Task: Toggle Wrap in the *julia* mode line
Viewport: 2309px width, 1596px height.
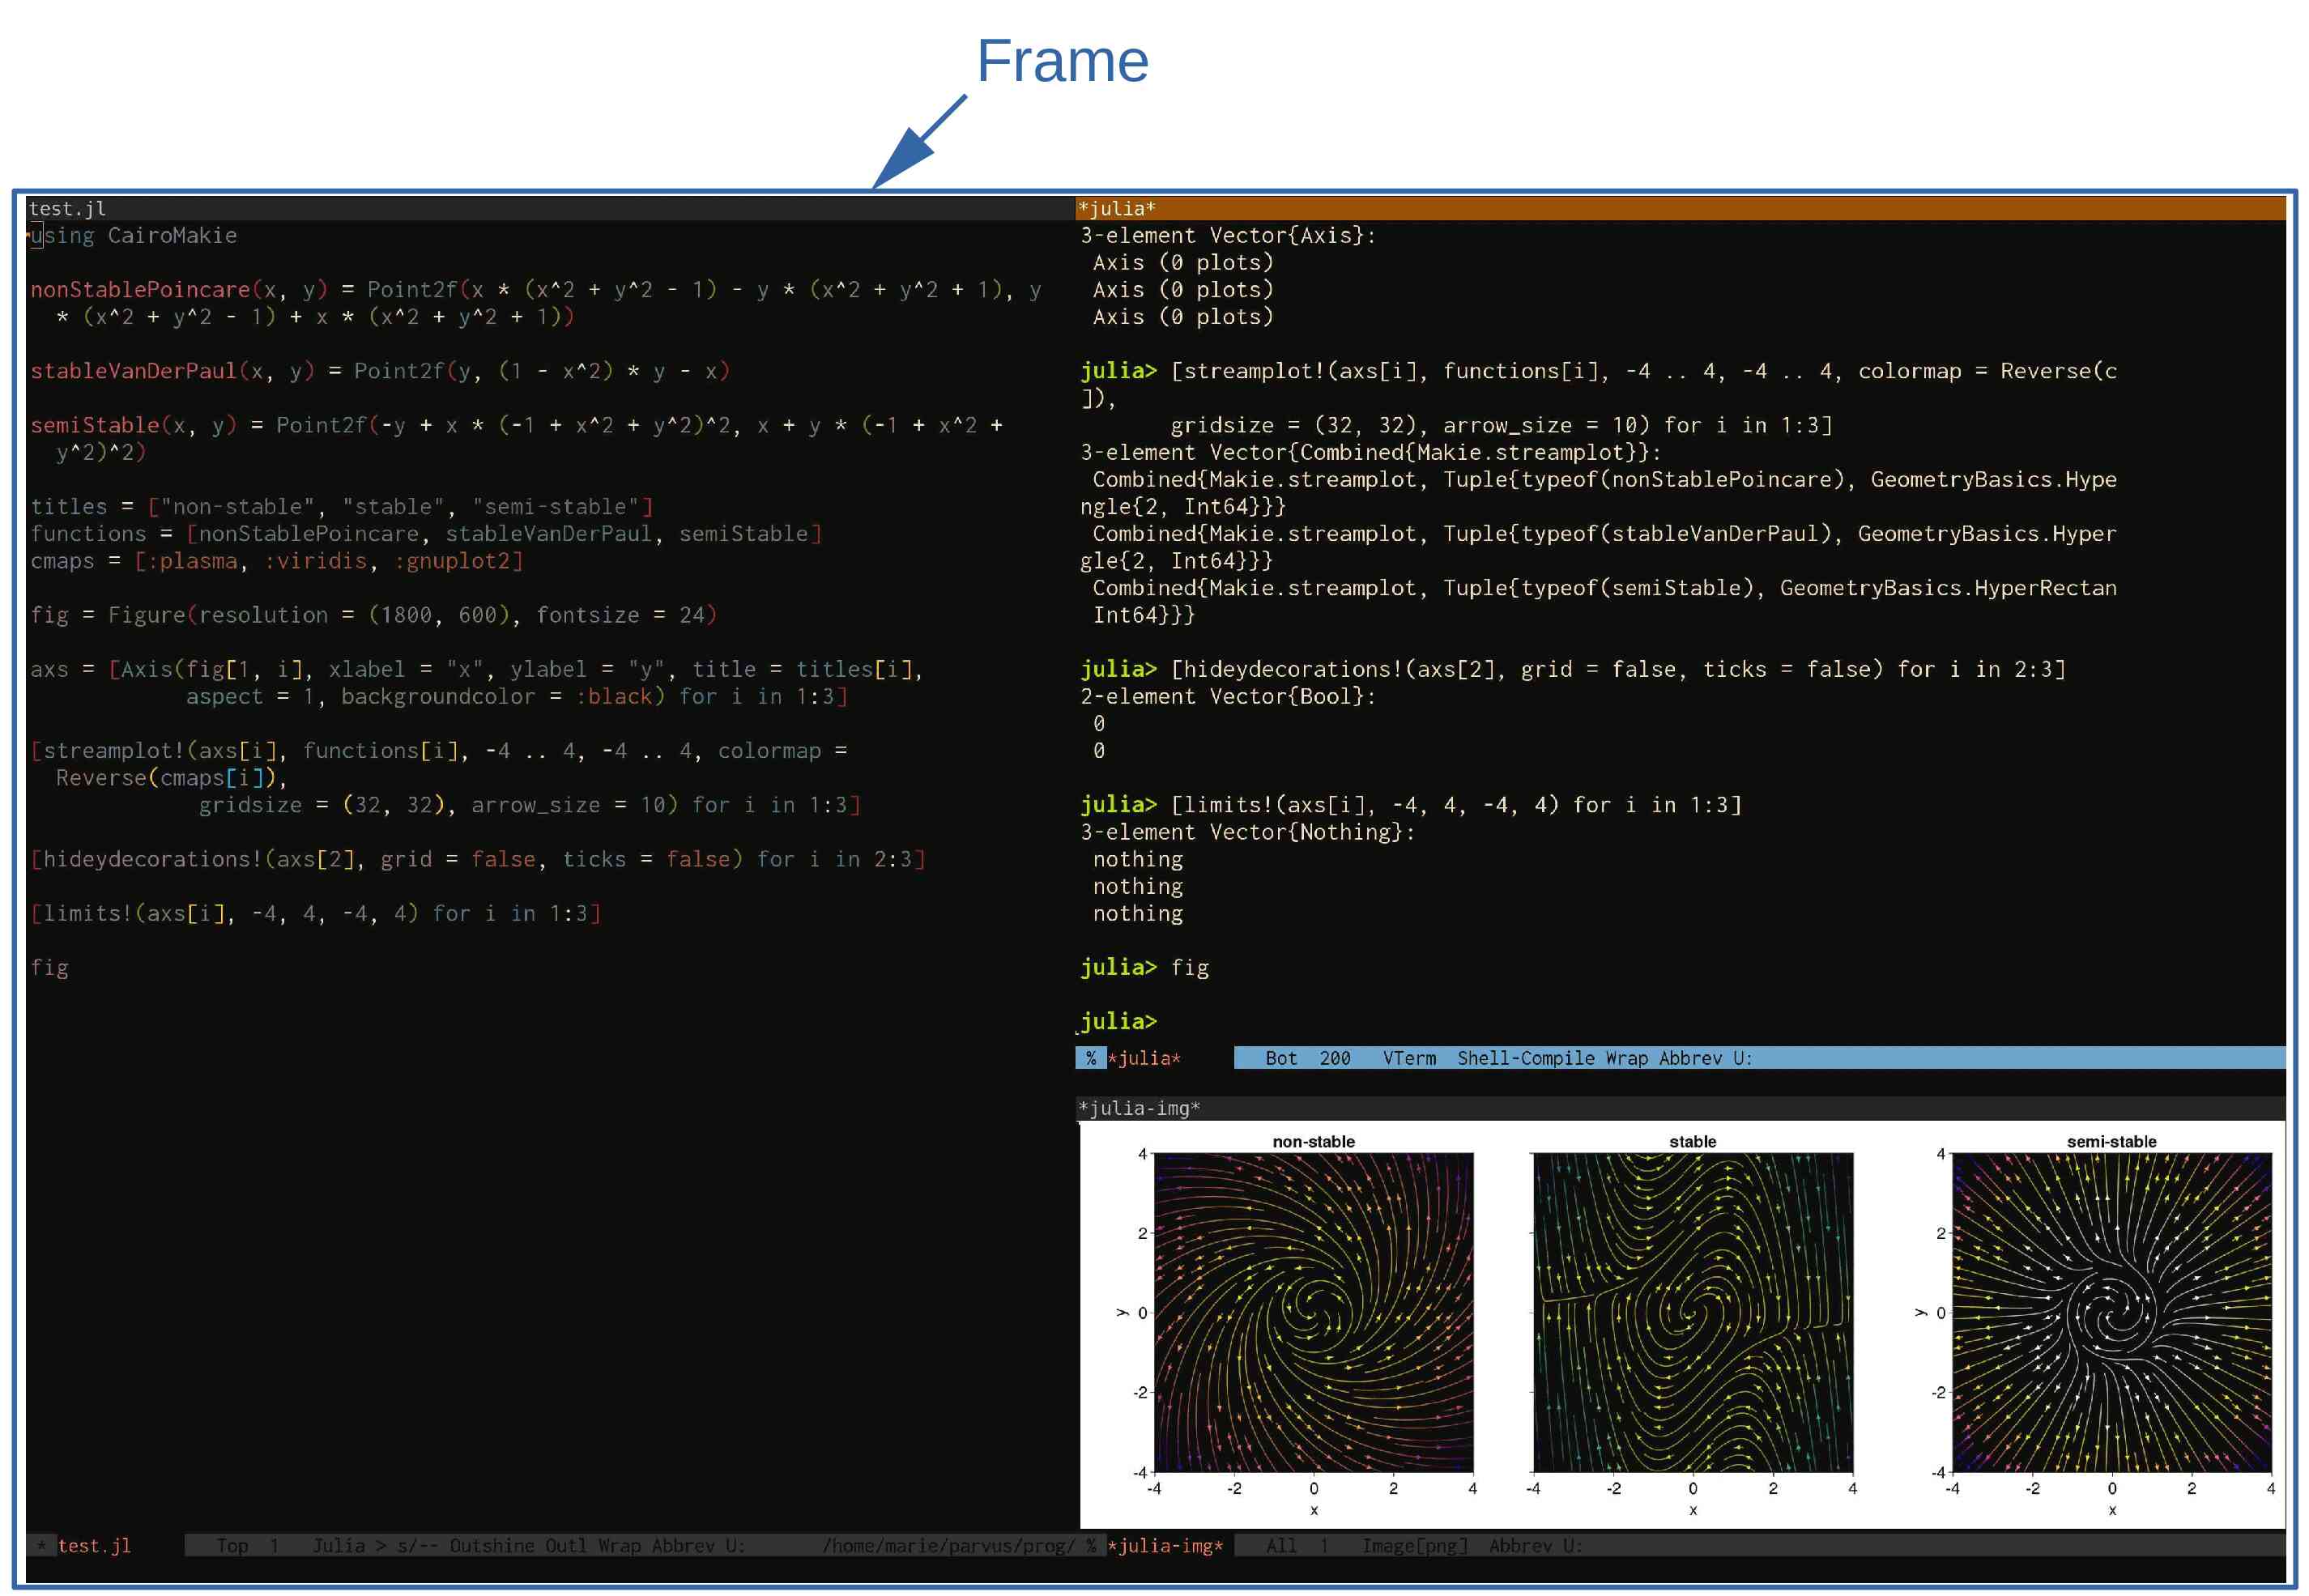Action: pyautogui.click(x=1627, y=1058)
